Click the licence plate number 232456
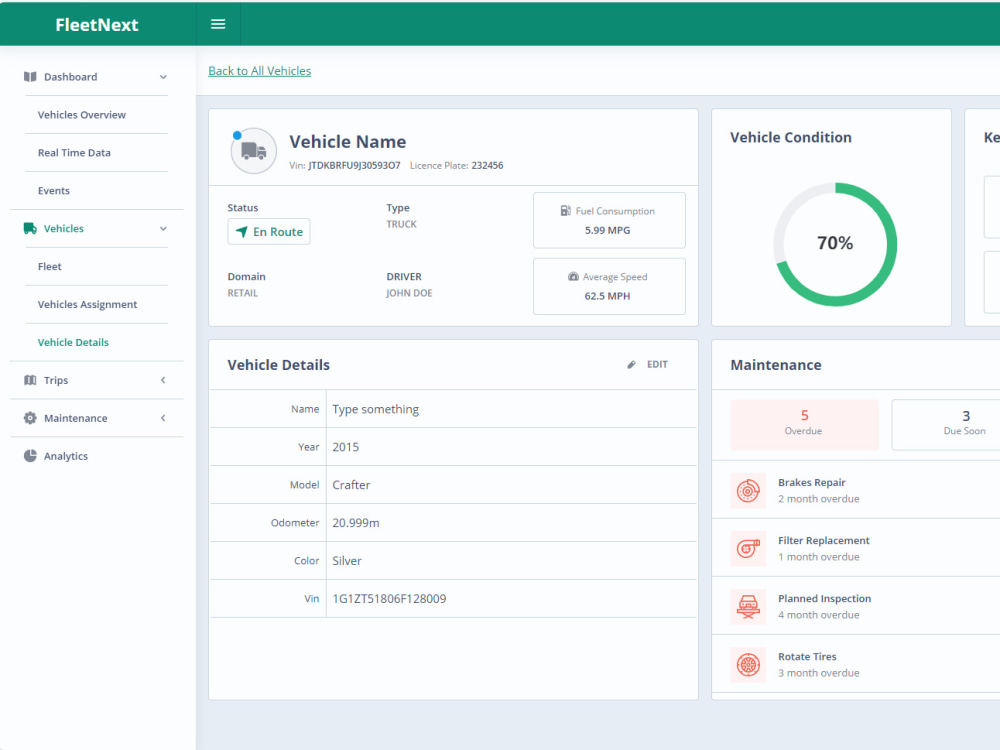This screenshot has width=1000, height=750. pos(487,165)
